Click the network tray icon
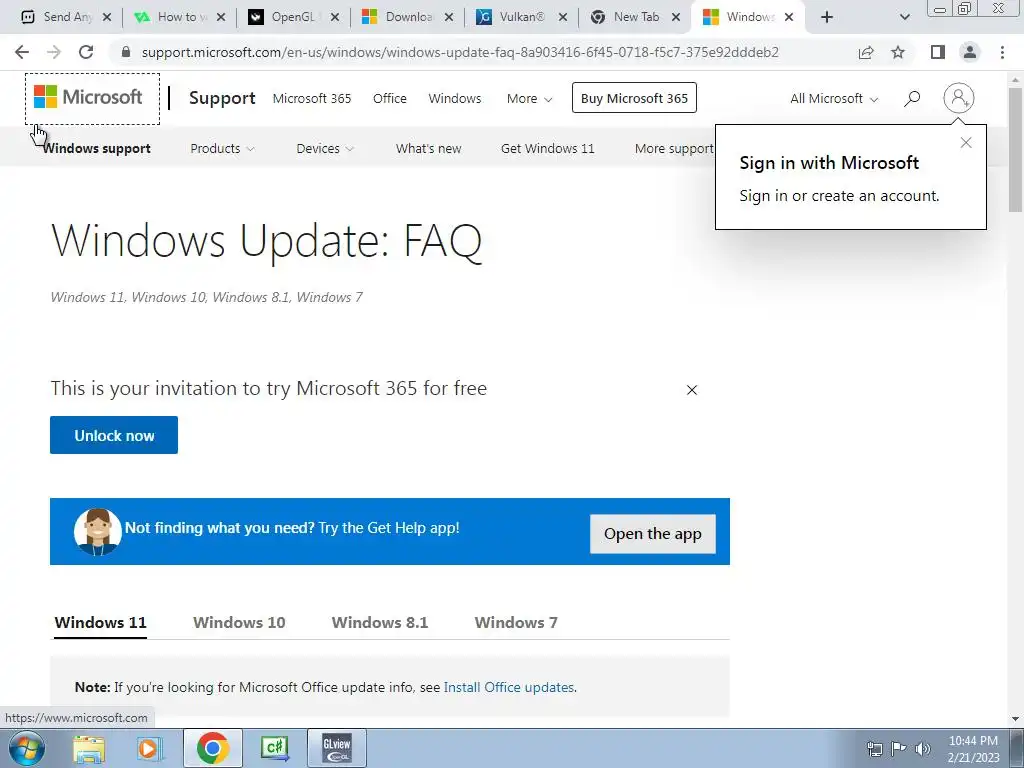Viewport: 1024px width, 768px height. (874, 749)
